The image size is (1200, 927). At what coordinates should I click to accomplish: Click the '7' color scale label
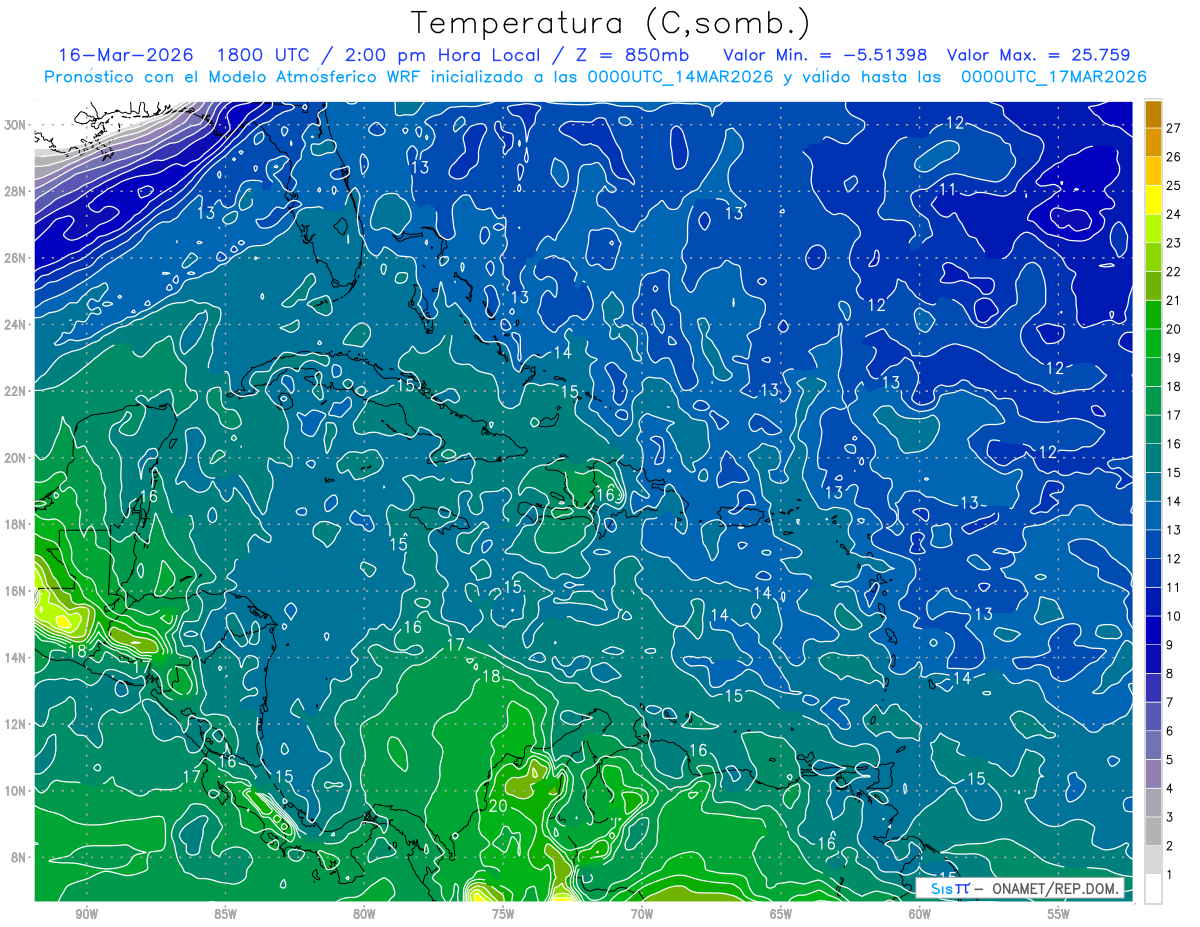click(x=1169, y=702)
